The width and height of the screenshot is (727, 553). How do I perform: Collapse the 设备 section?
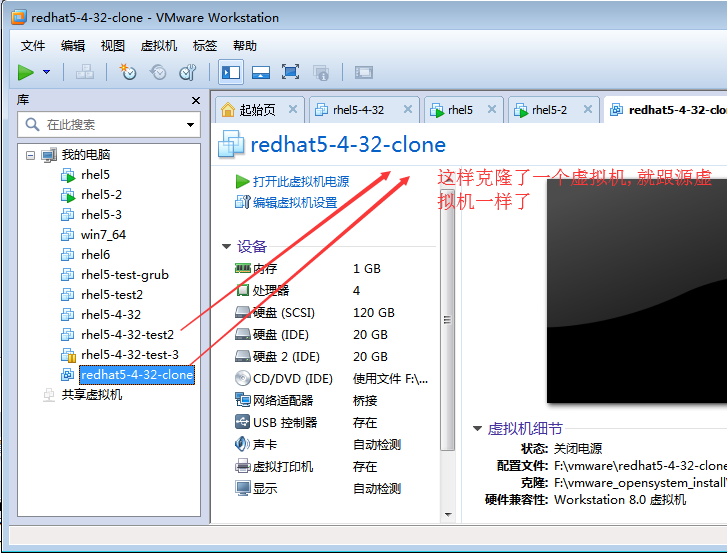click(x=227, y=246)
